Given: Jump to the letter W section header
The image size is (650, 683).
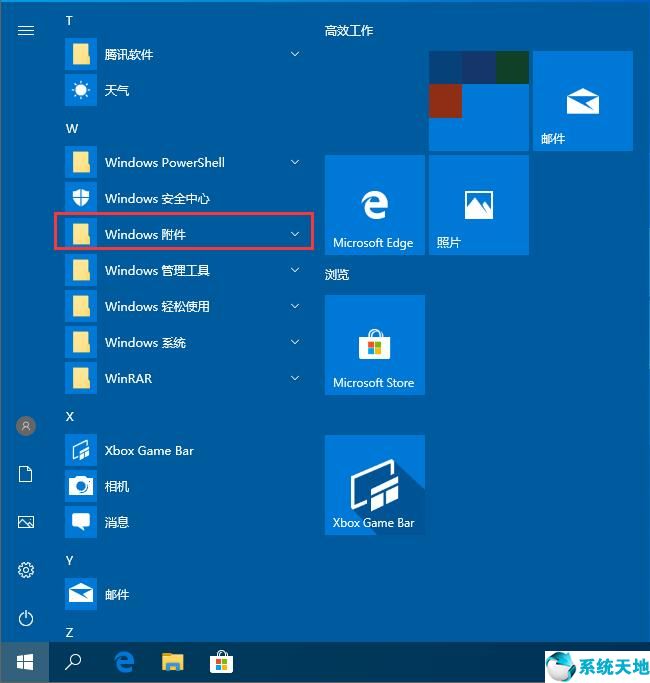Looking at the screenshot, I should 72,129.
